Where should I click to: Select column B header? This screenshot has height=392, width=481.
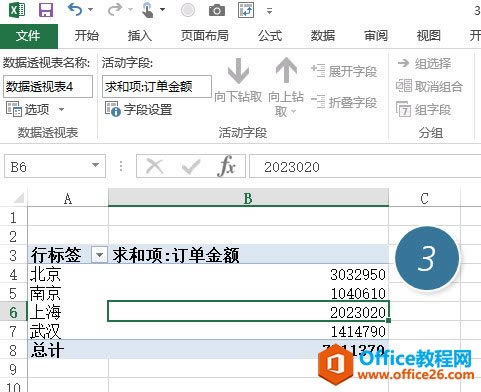(248, 198)
